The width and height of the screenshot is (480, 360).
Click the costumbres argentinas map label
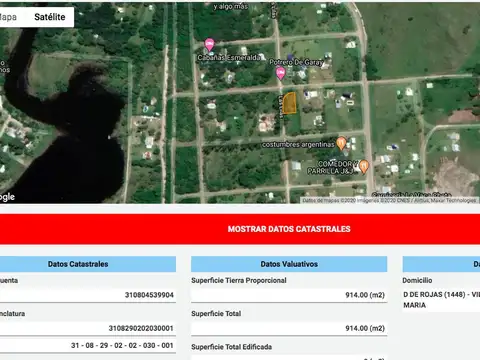298,145
